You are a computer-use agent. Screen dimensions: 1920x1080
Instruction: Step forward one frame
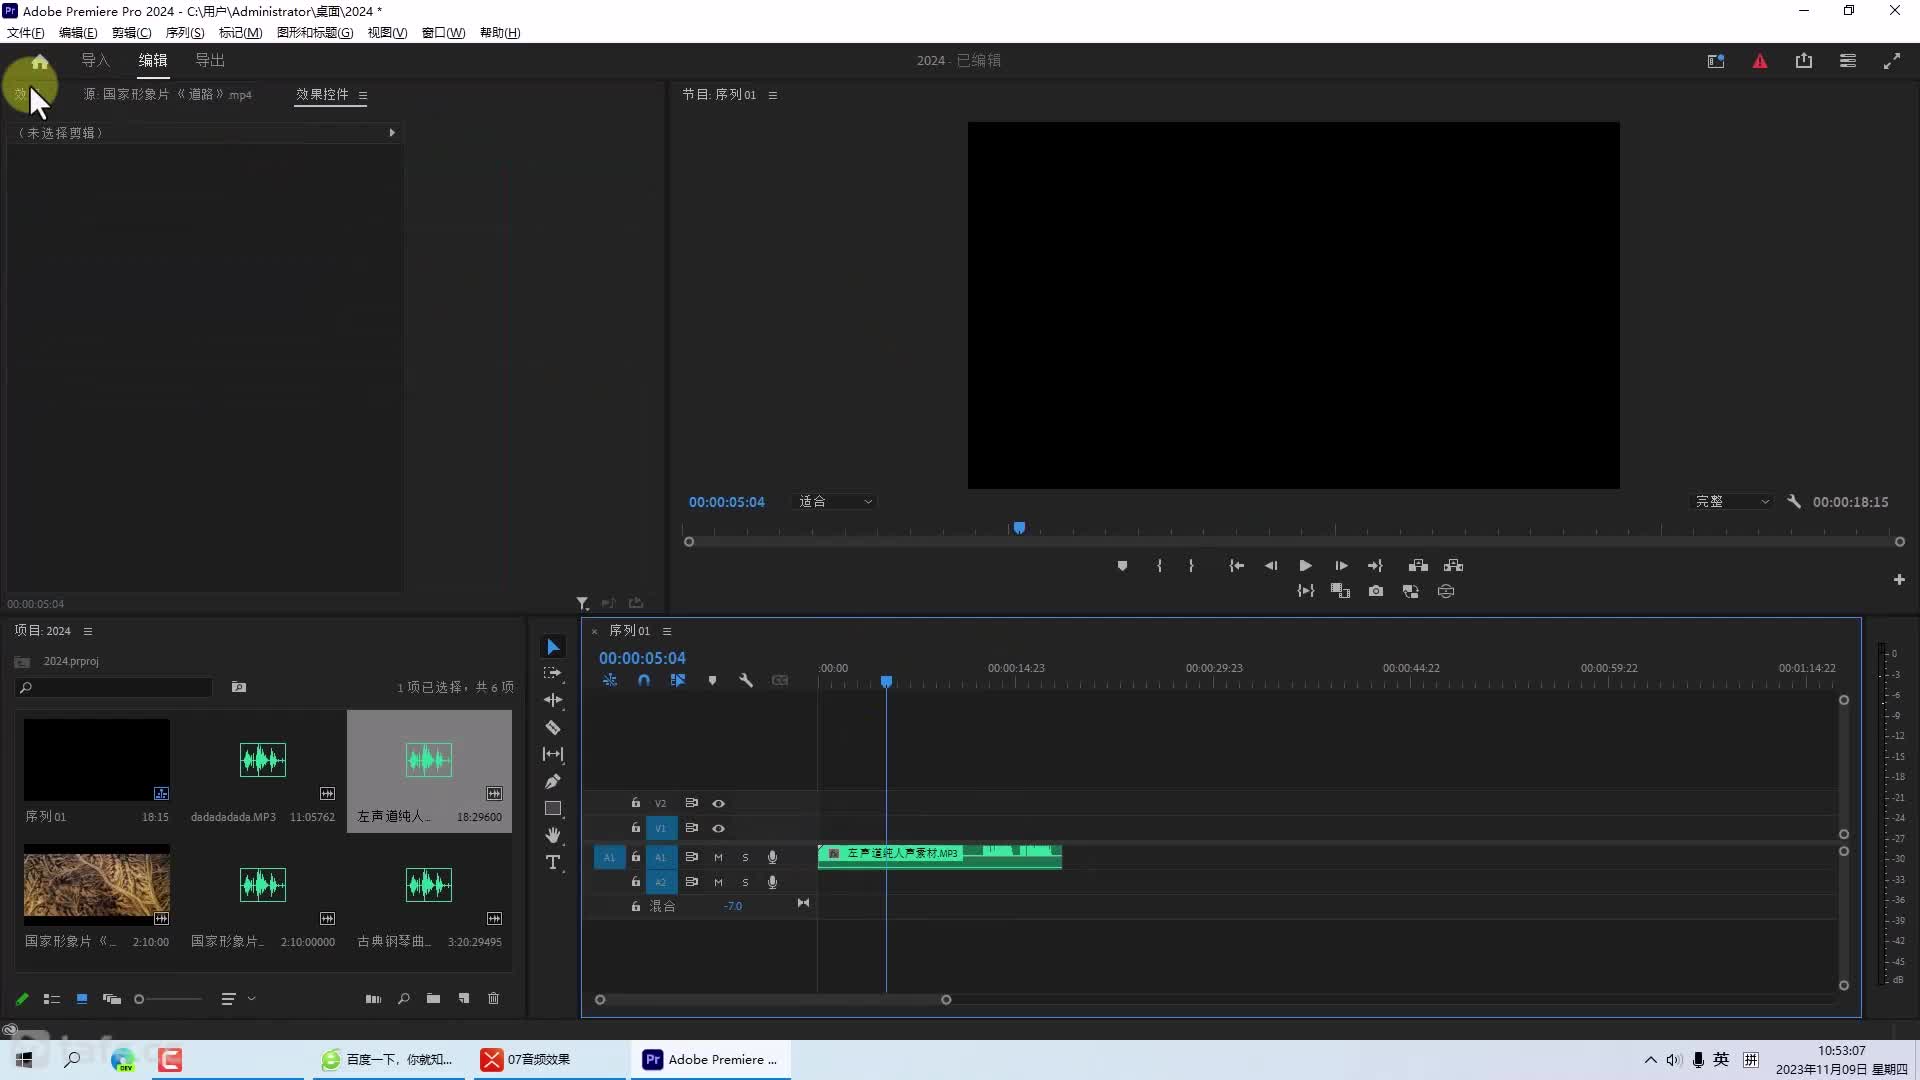(x=1341, y=566)
